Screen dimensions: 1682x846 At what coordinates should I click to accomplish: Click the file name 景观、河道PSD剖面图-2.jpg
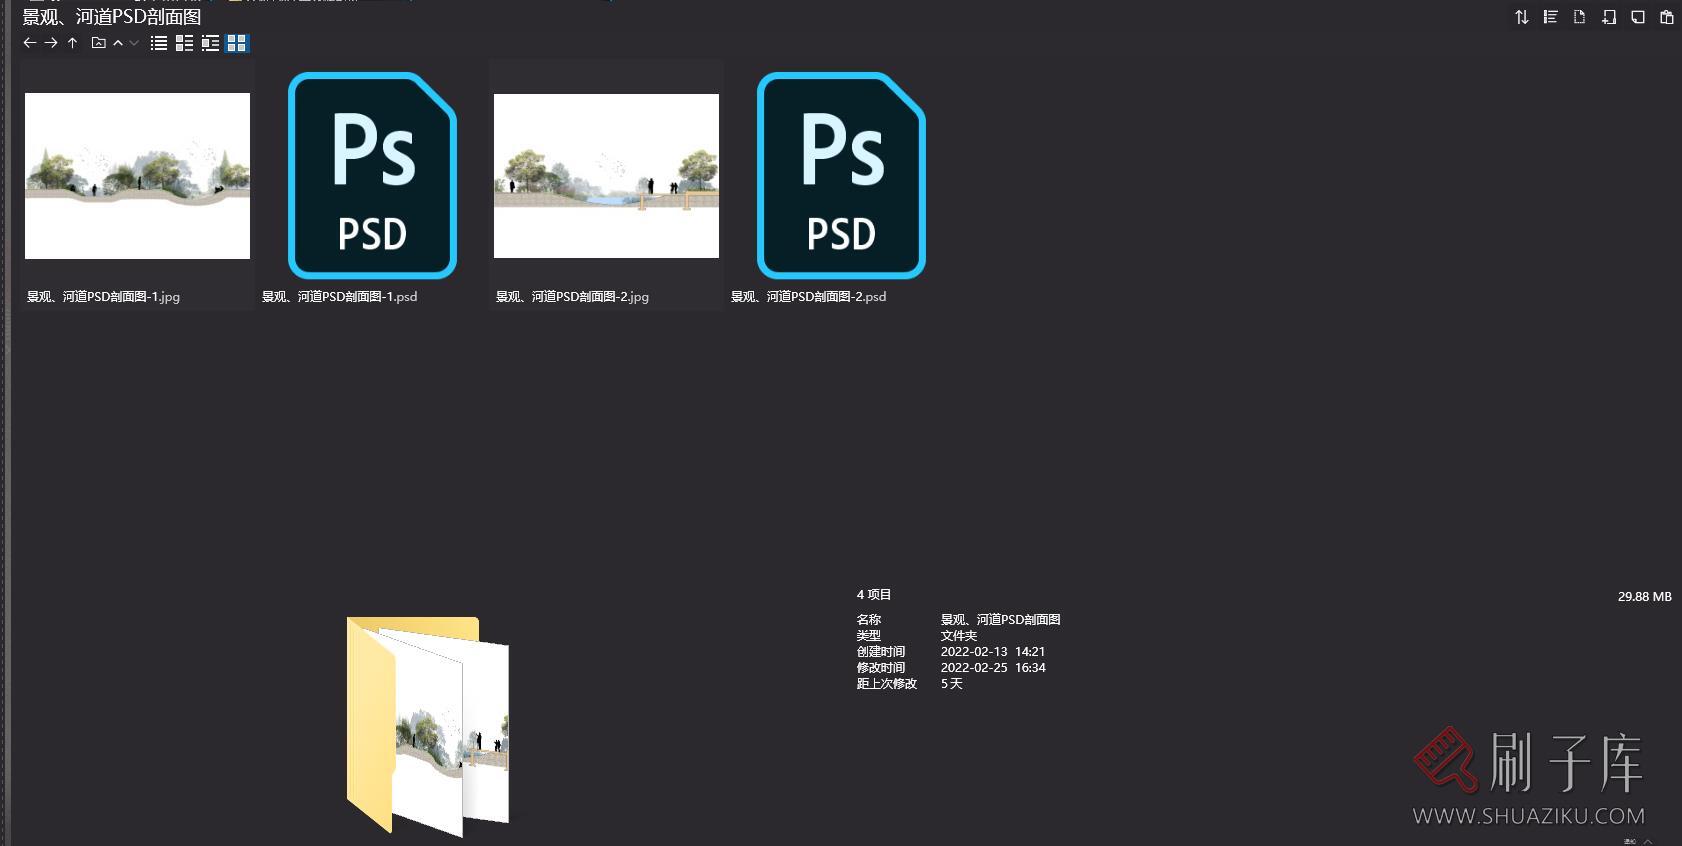pyautogui.click(x=572, y=297)
